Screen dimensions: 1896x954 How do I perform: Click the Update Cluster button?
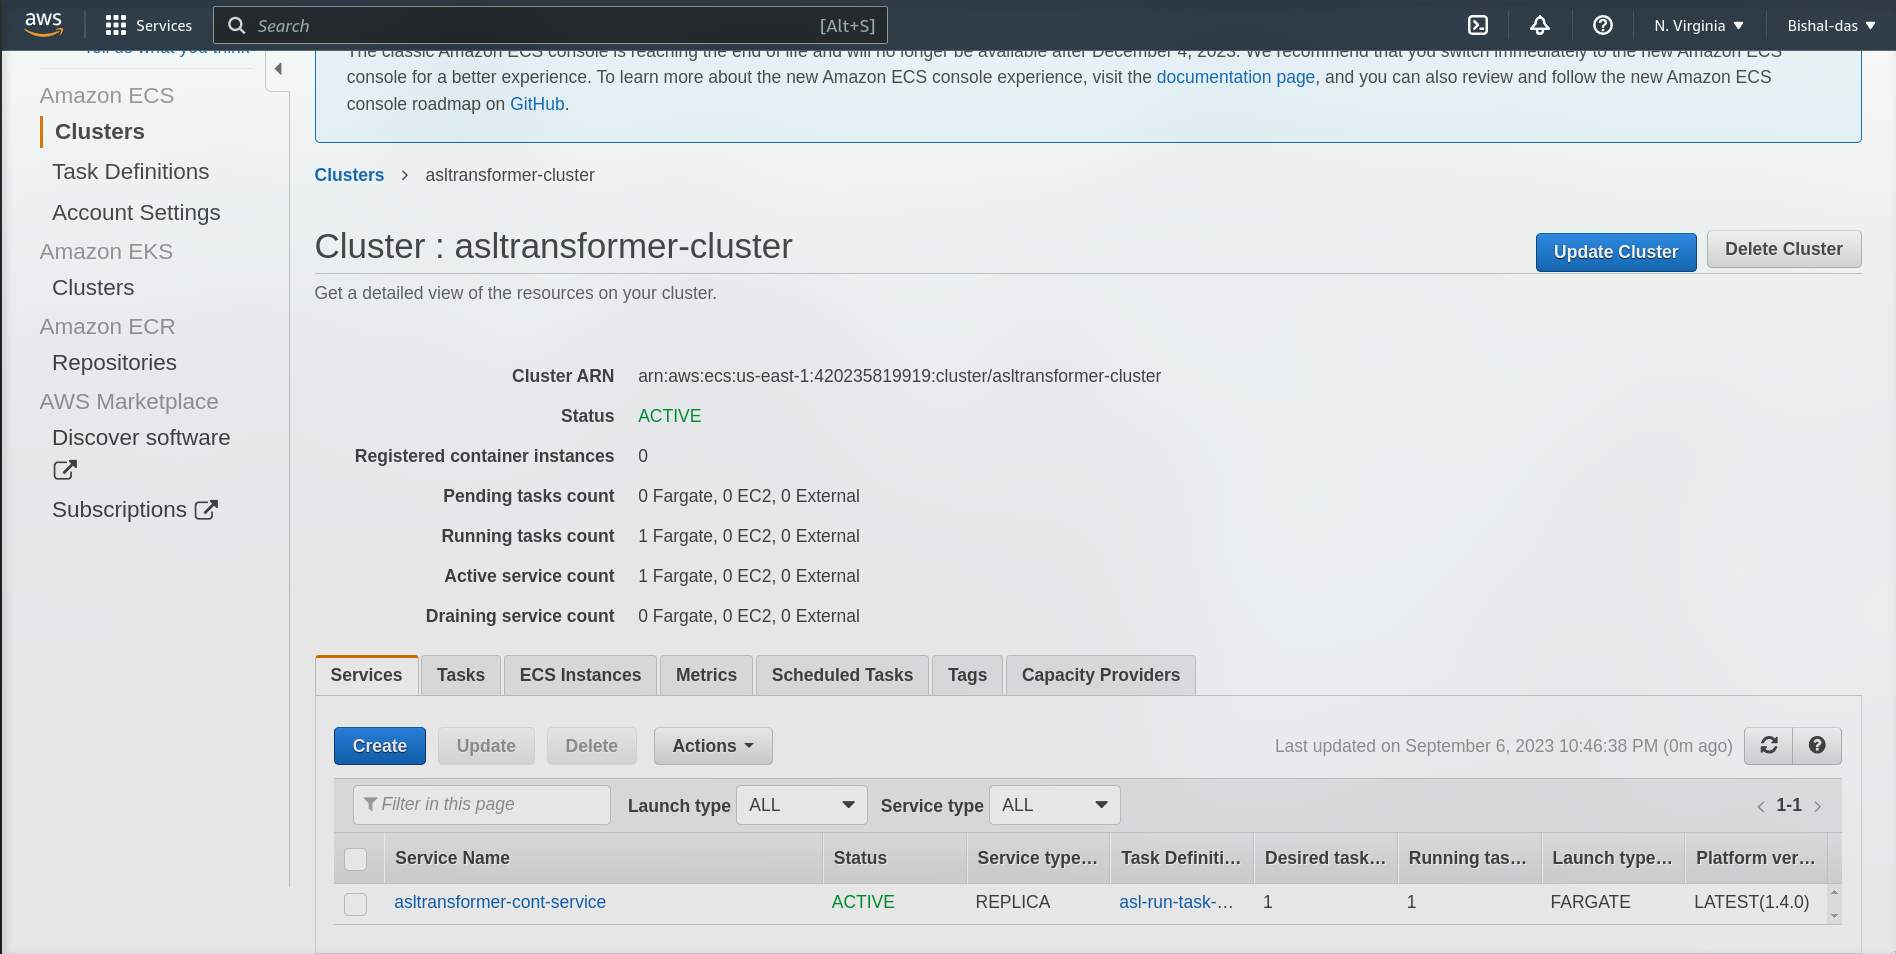coord(1615,251)
